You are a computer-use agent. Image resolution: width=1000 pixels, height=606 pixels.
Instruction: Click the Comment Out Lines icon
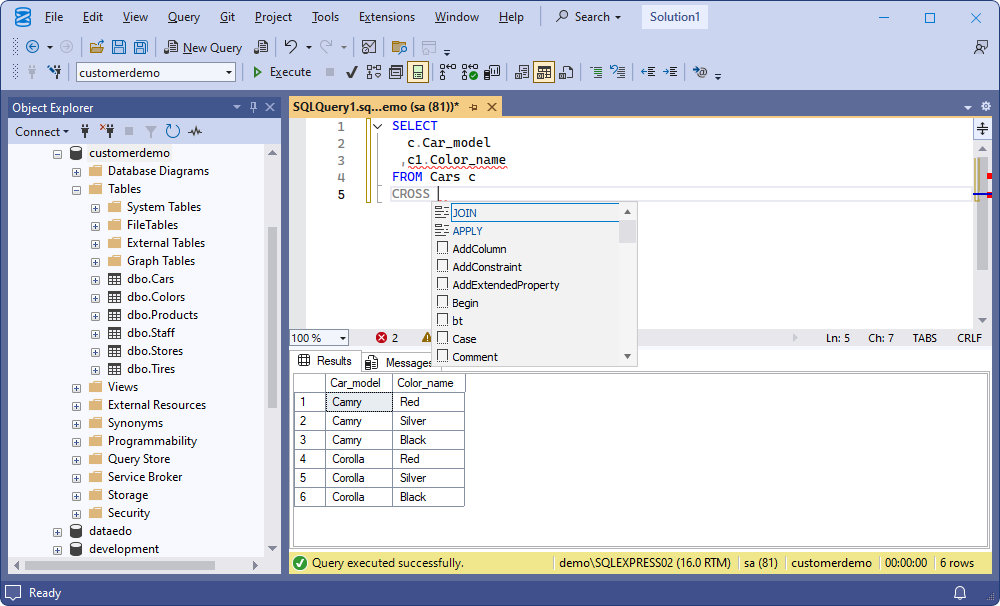click(x=597, y=72)
